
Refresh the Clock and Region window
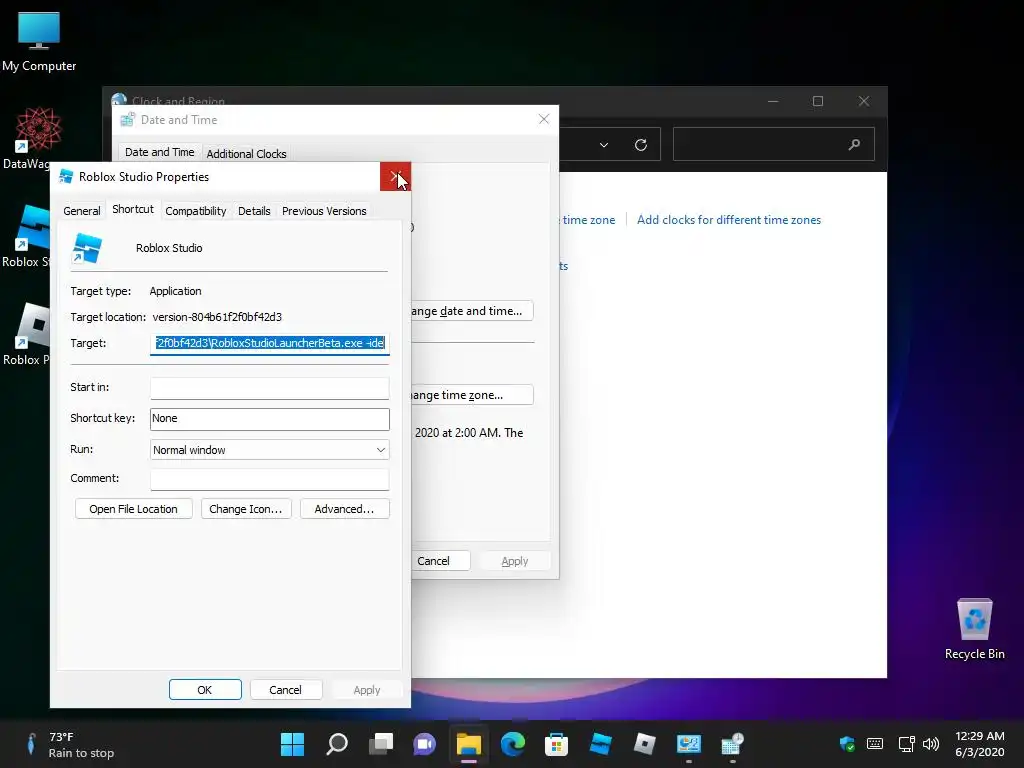point(641,144)
